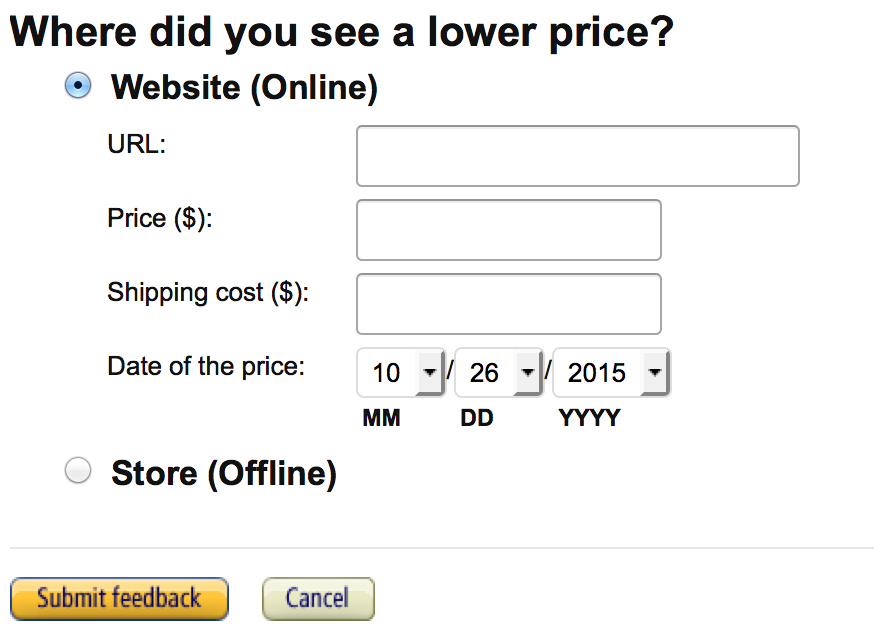Image resolution: width=890 pixels, height=630 pixels.
Task: Click the "Shipping cost ($):" field label
Action: pos(208,292)
